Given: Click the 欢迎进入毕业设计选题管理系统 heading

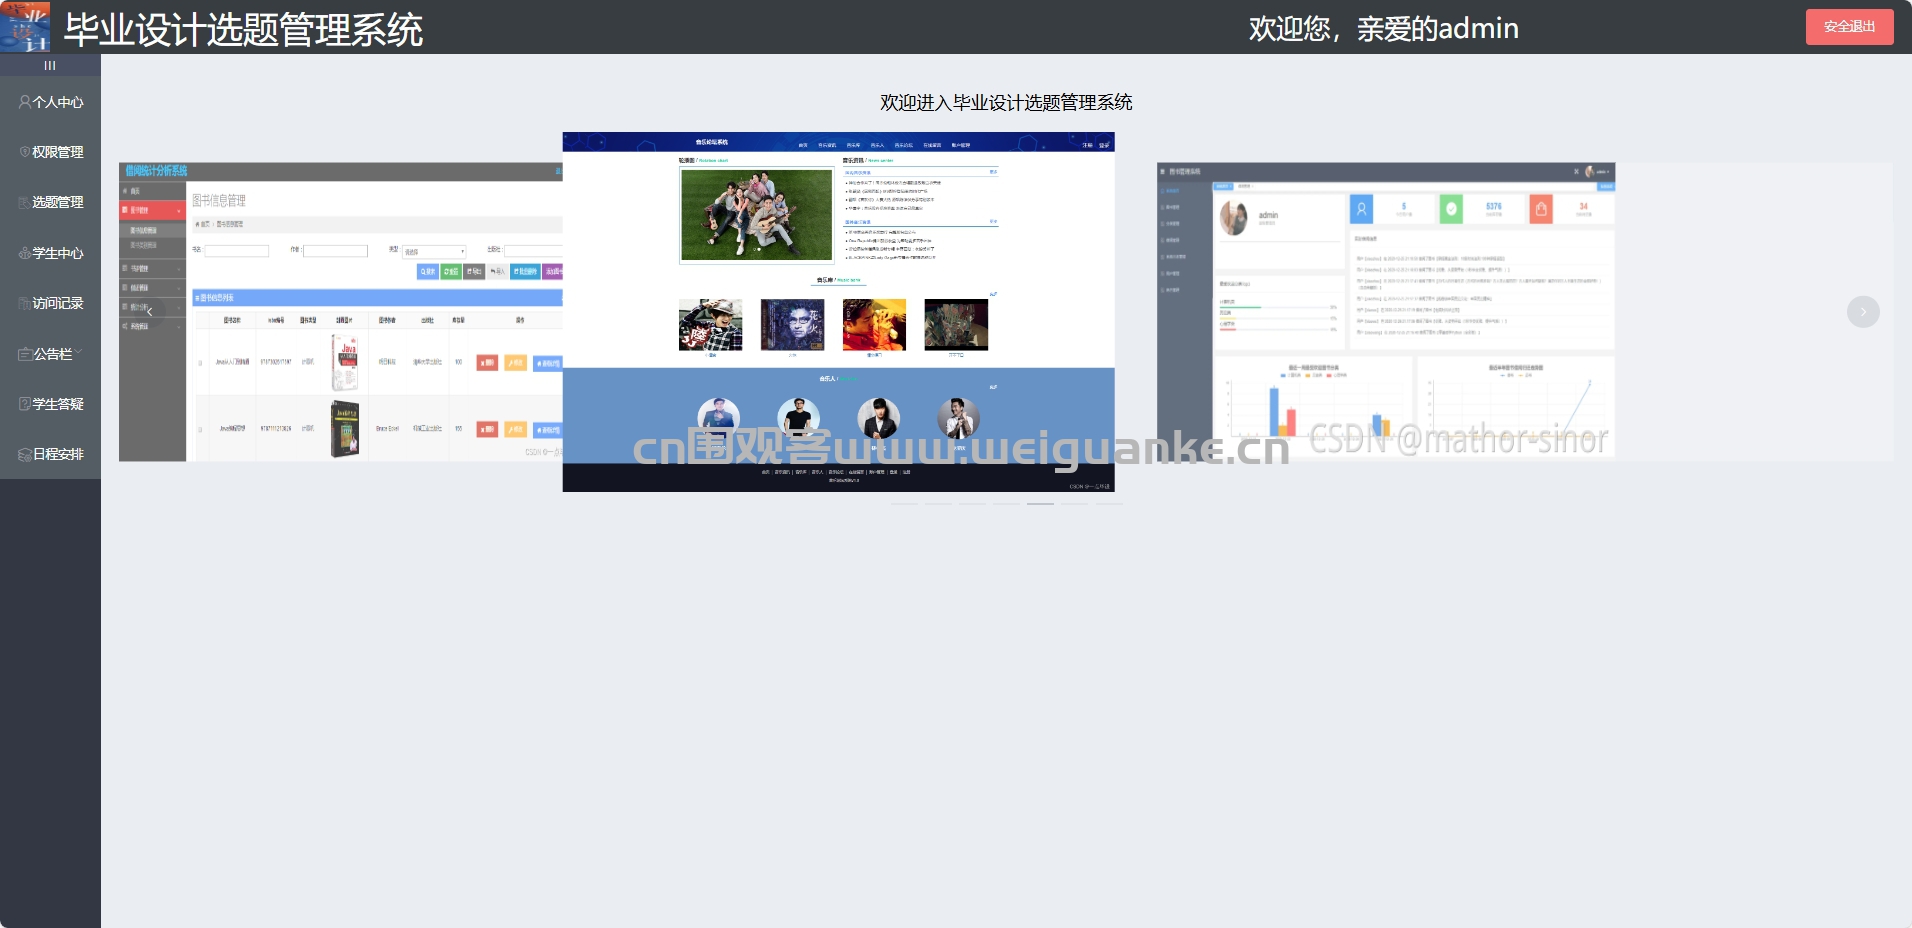Looking at the screenshot, I should pos(1006,102).
